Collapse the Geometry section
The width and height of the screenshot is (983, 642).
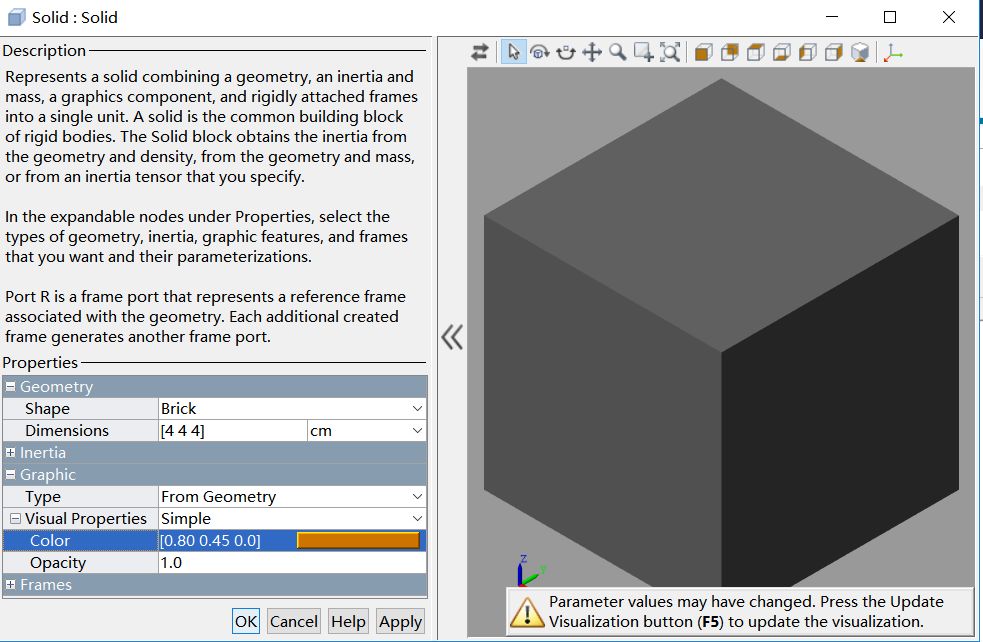pyautogui.click(x=10, y=387)
